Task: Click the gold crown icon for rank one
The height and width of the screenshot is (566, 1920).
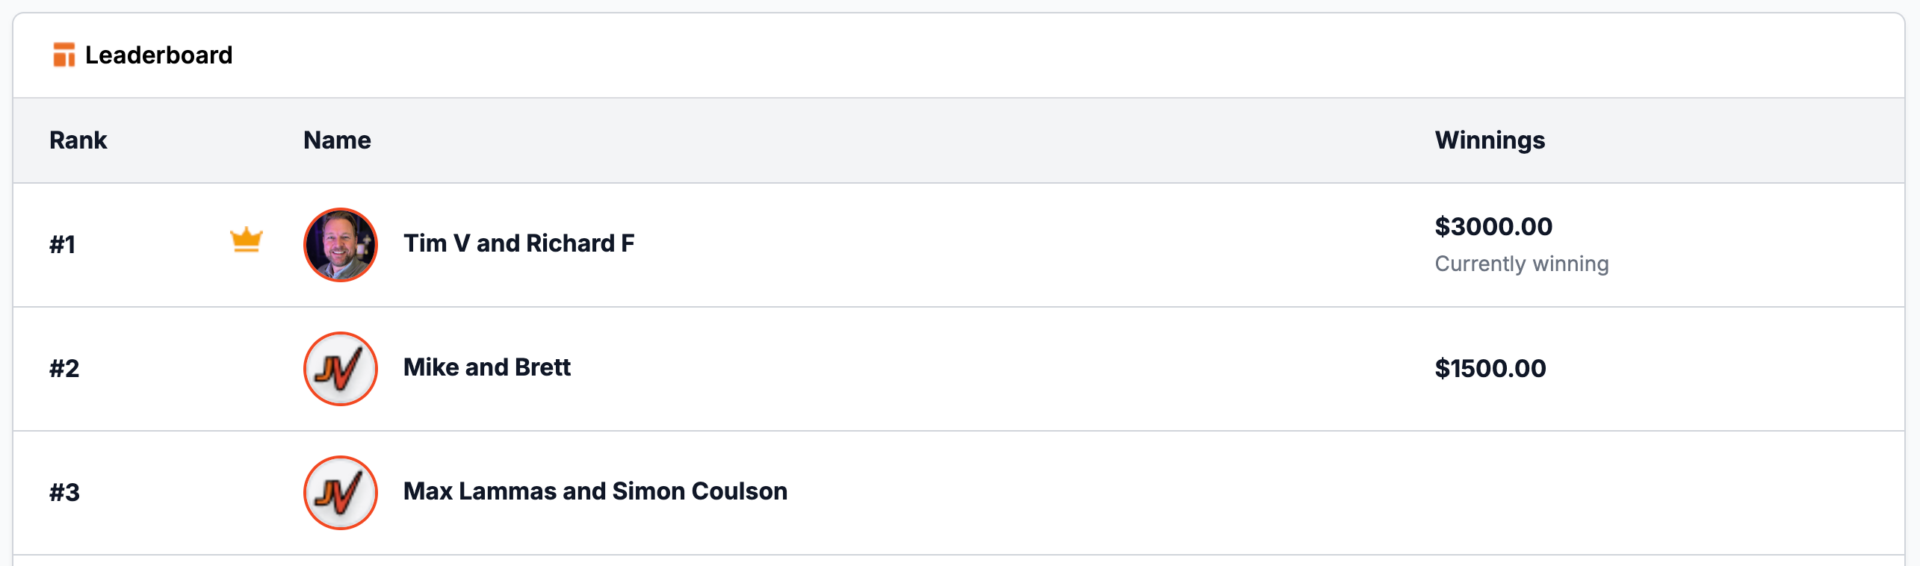Action: tap(246, 240)
